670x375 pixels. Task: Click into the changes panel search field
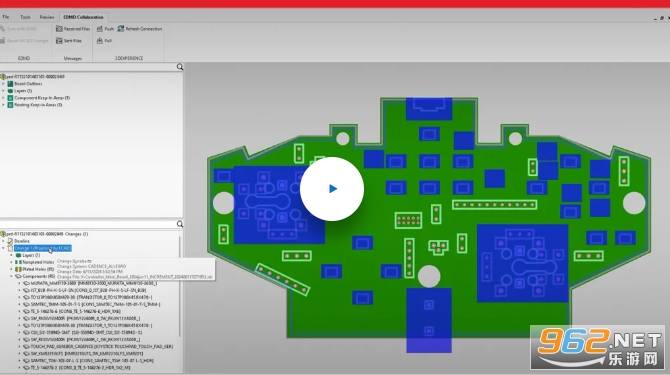88,224
